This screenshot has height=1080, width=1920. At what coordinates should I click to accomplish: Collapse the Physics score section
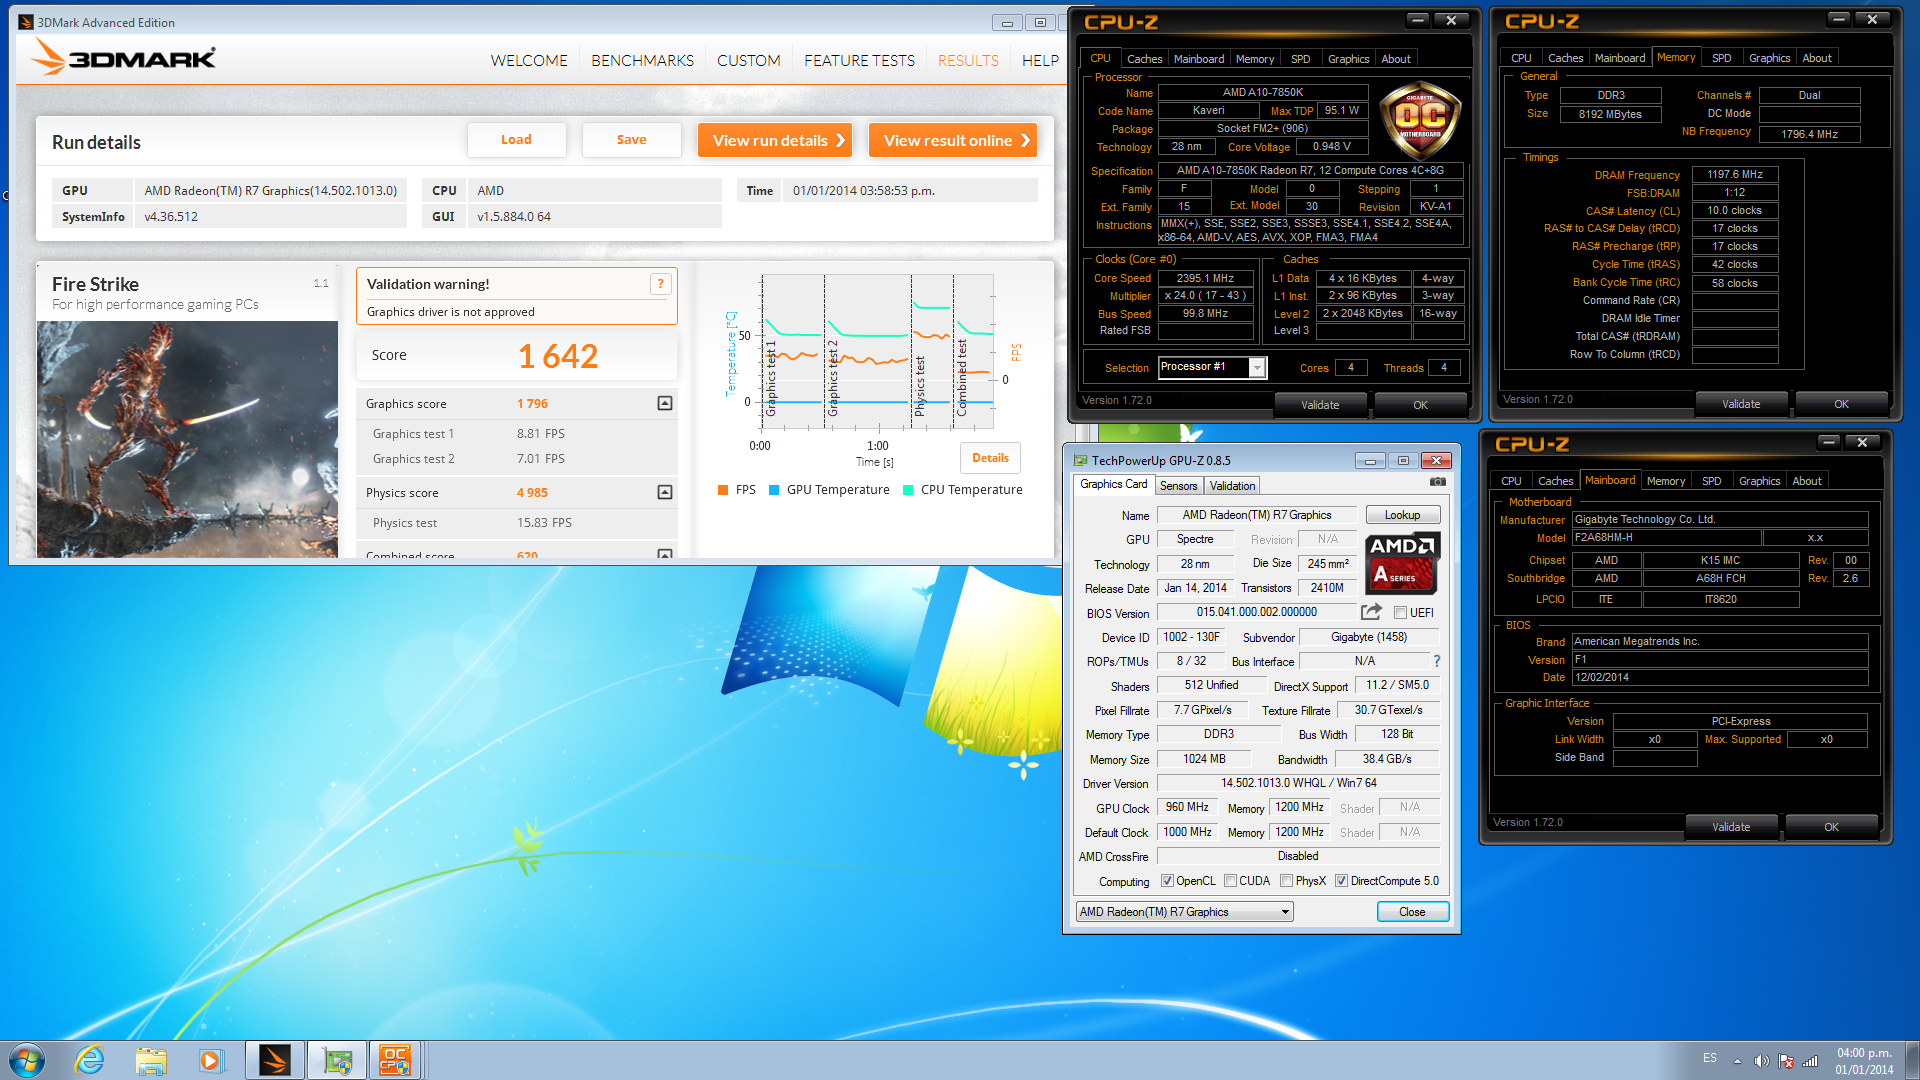[664, 492]
